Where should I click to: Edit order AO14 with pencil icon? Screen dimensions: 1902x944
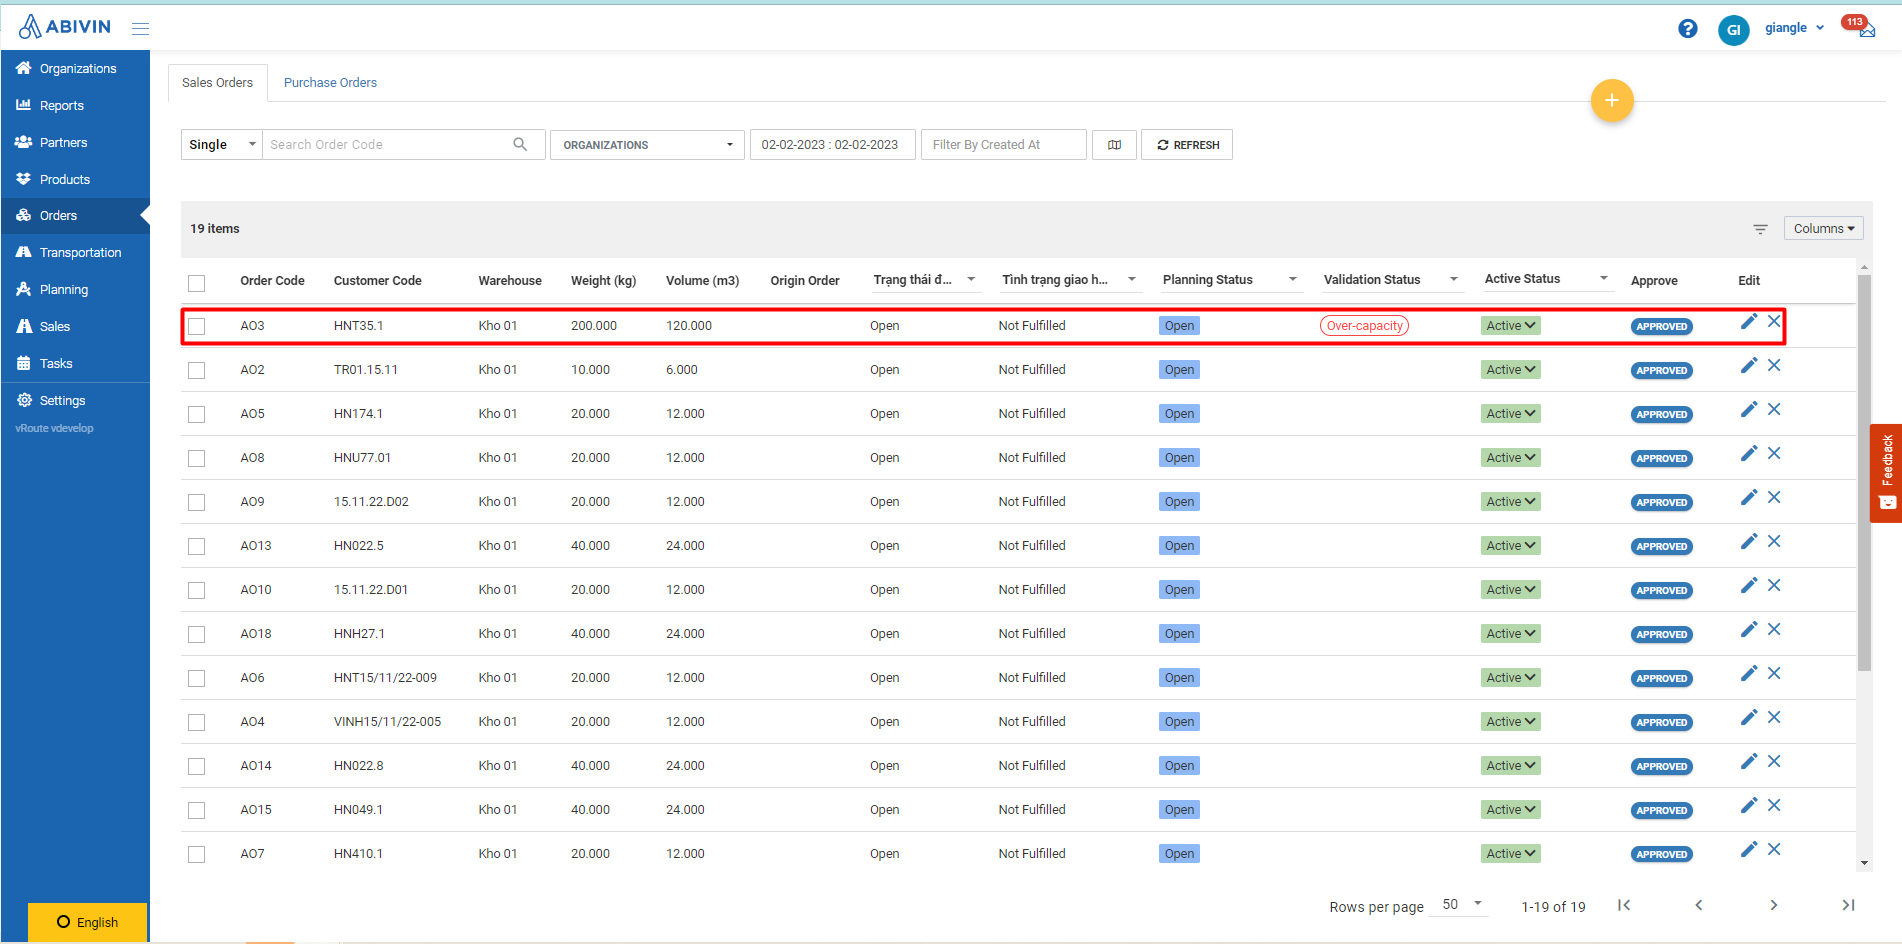[x=1748, y=761]
